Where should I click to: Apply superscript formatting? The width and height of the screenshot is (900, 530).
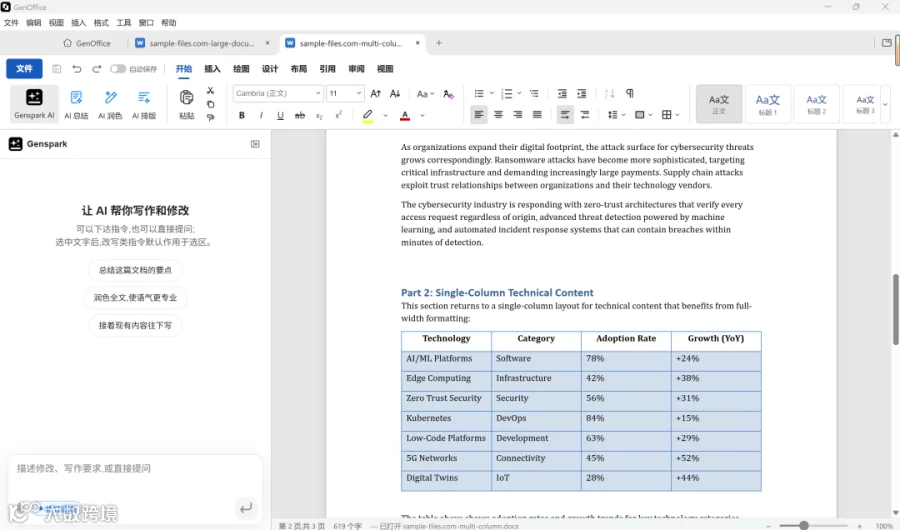[339, 115]
